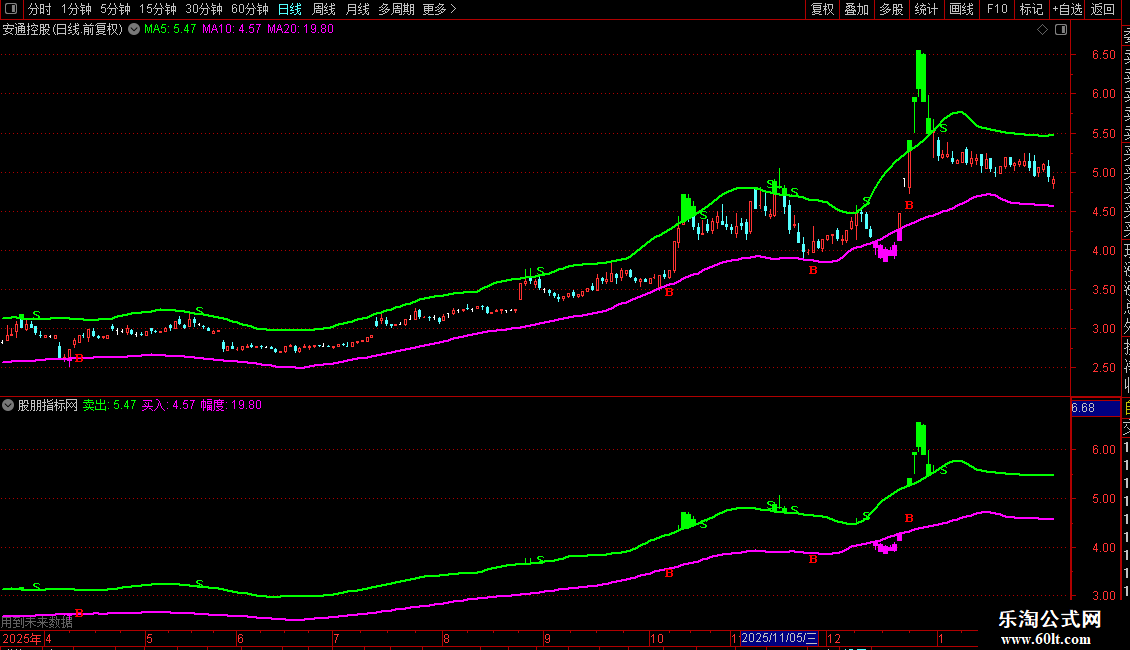Click the 返回 back button

click(1103, 9)
